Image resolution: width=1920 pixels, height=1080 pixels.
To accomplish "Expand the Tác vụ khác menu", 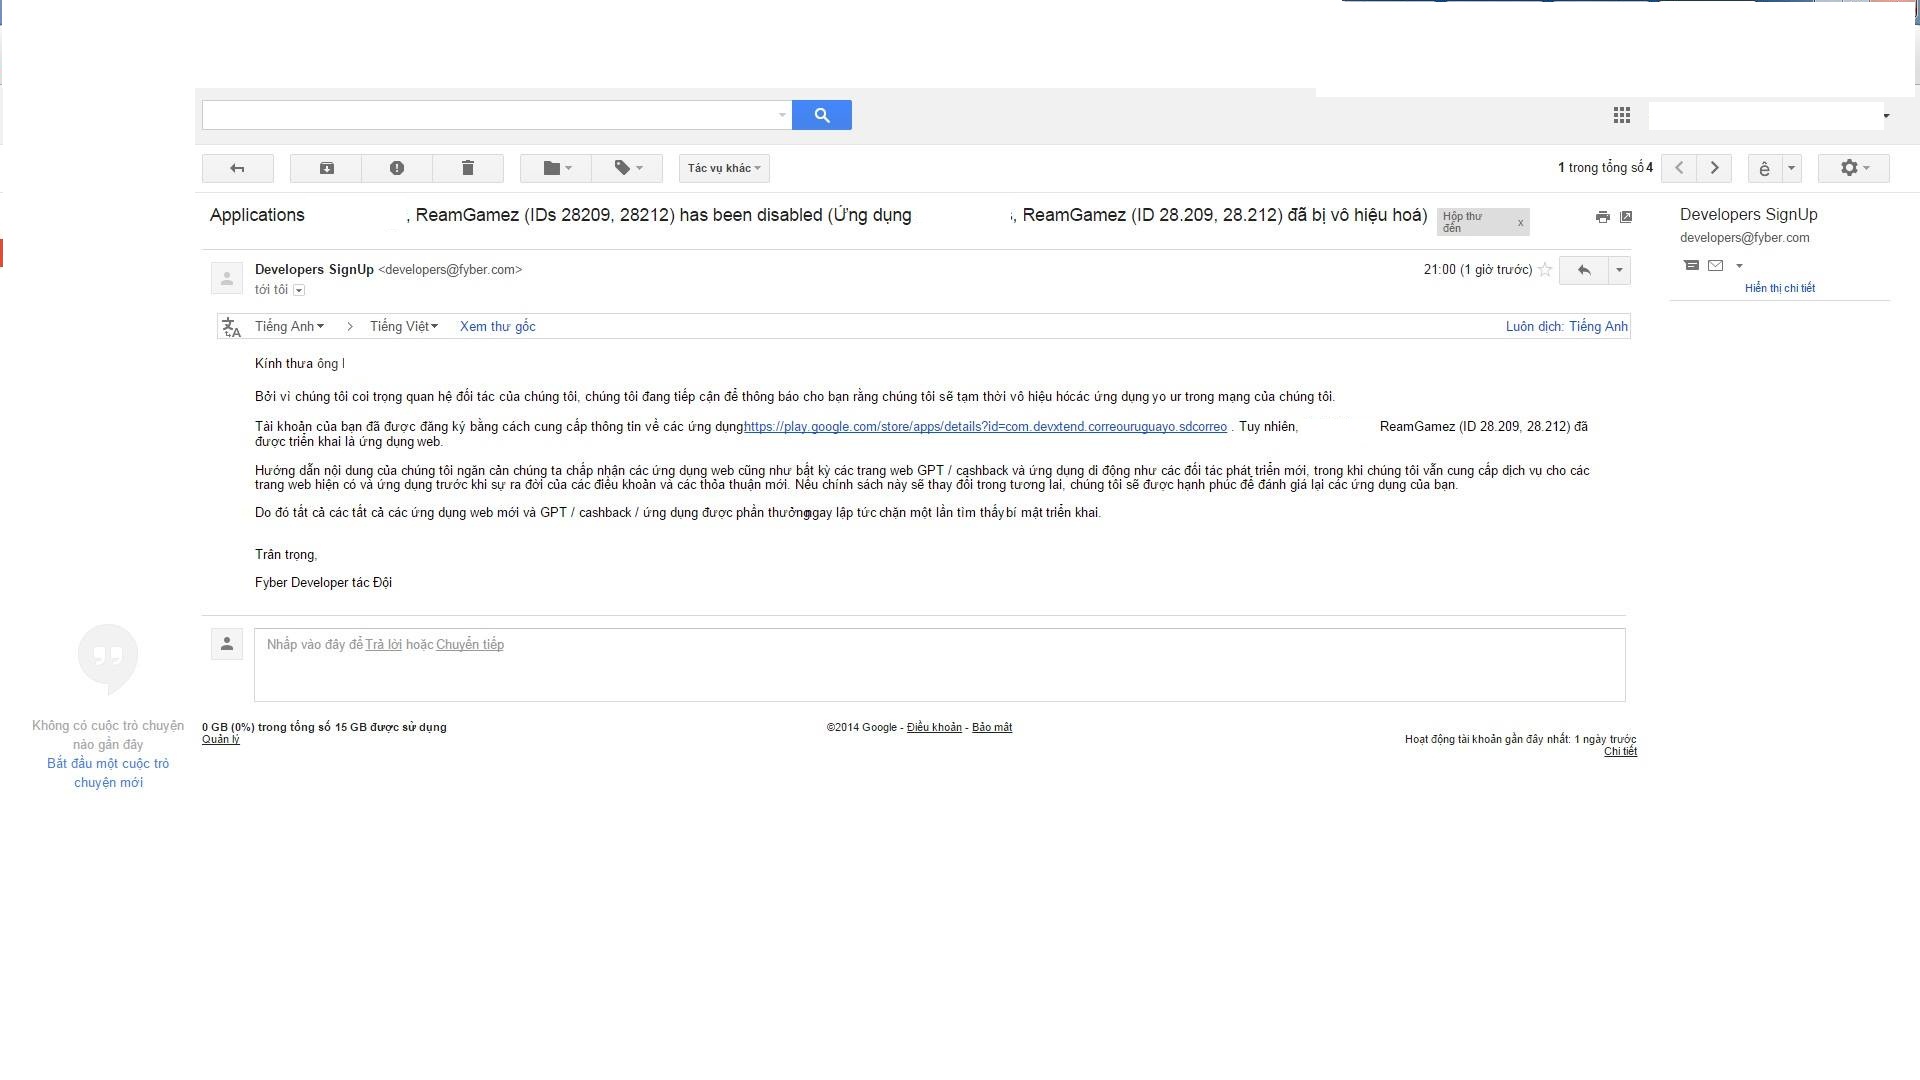I will click(x=724, y=168).
